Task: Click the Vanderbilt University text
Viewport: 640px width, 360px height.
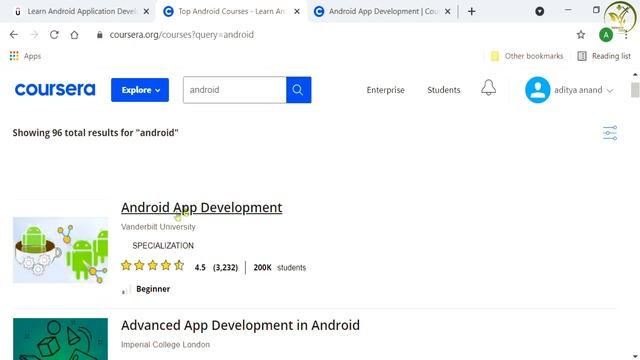Action: (x=158, y=227)
